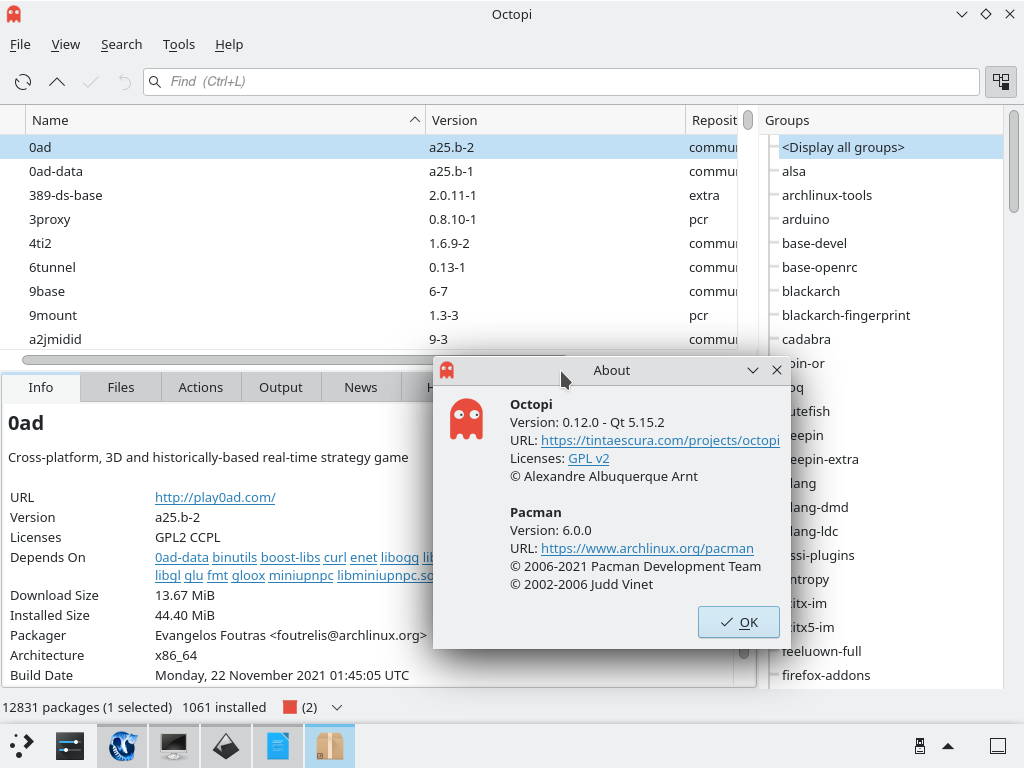Select the 6tunnel package row

pos(368,267)
